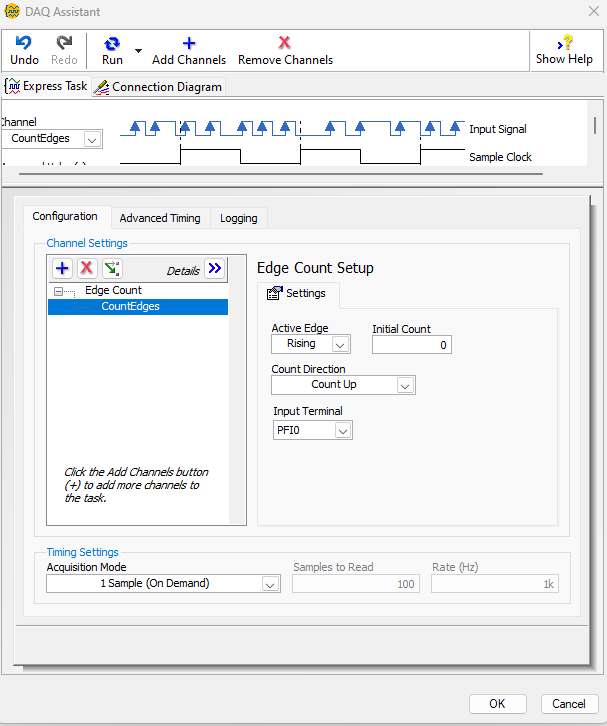607x726 pixels.
Task: Add a channel with blue plus button
Action: (x=62, y=268)
